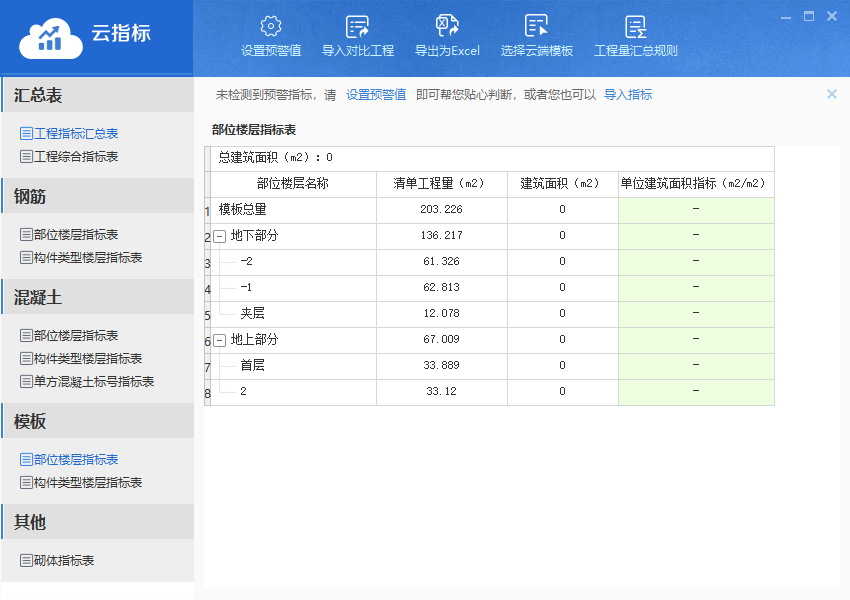The height and width of the screenshot is (600, 850).
Task: Click the 首层 row name
Action: (x=253, y=365)
